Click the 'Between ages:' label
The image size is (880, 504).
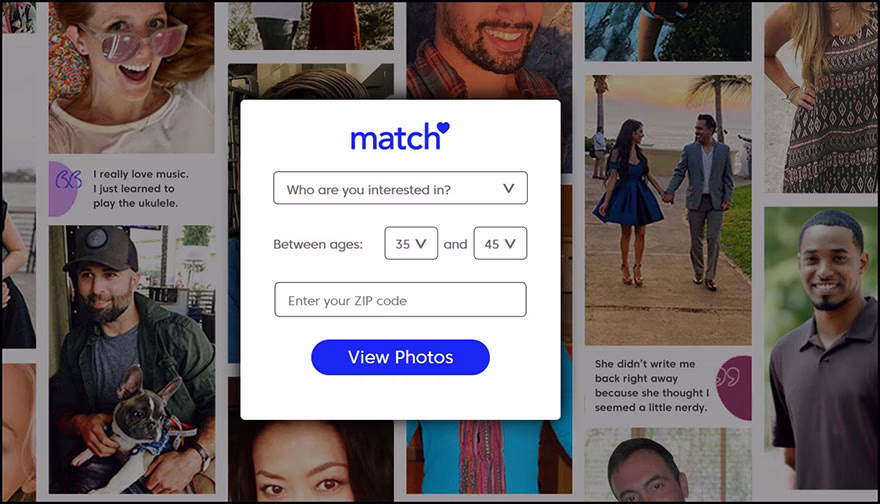click(x=318, y=245)
